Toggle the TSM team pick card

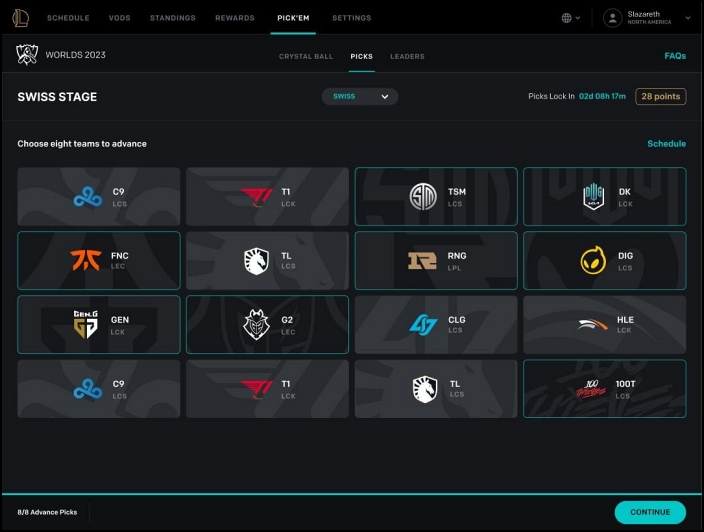[436, 197]
